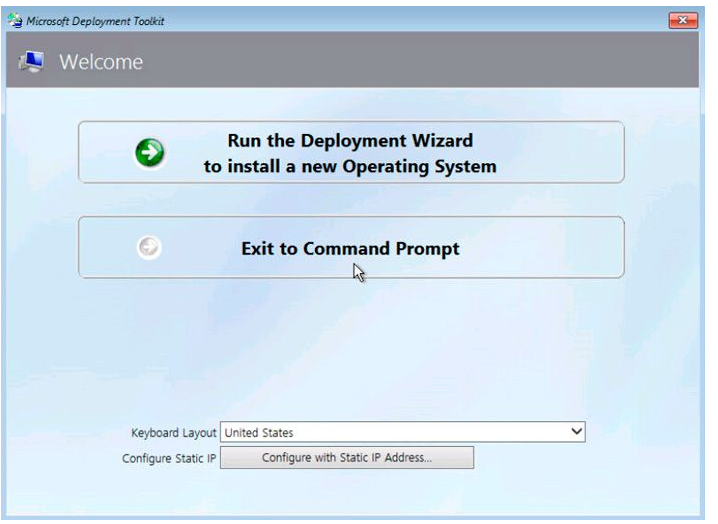Viewport: 718px width, 524px height.
Task: Click the green arrow Run Deployment Wizard icon
Action: 150,152
